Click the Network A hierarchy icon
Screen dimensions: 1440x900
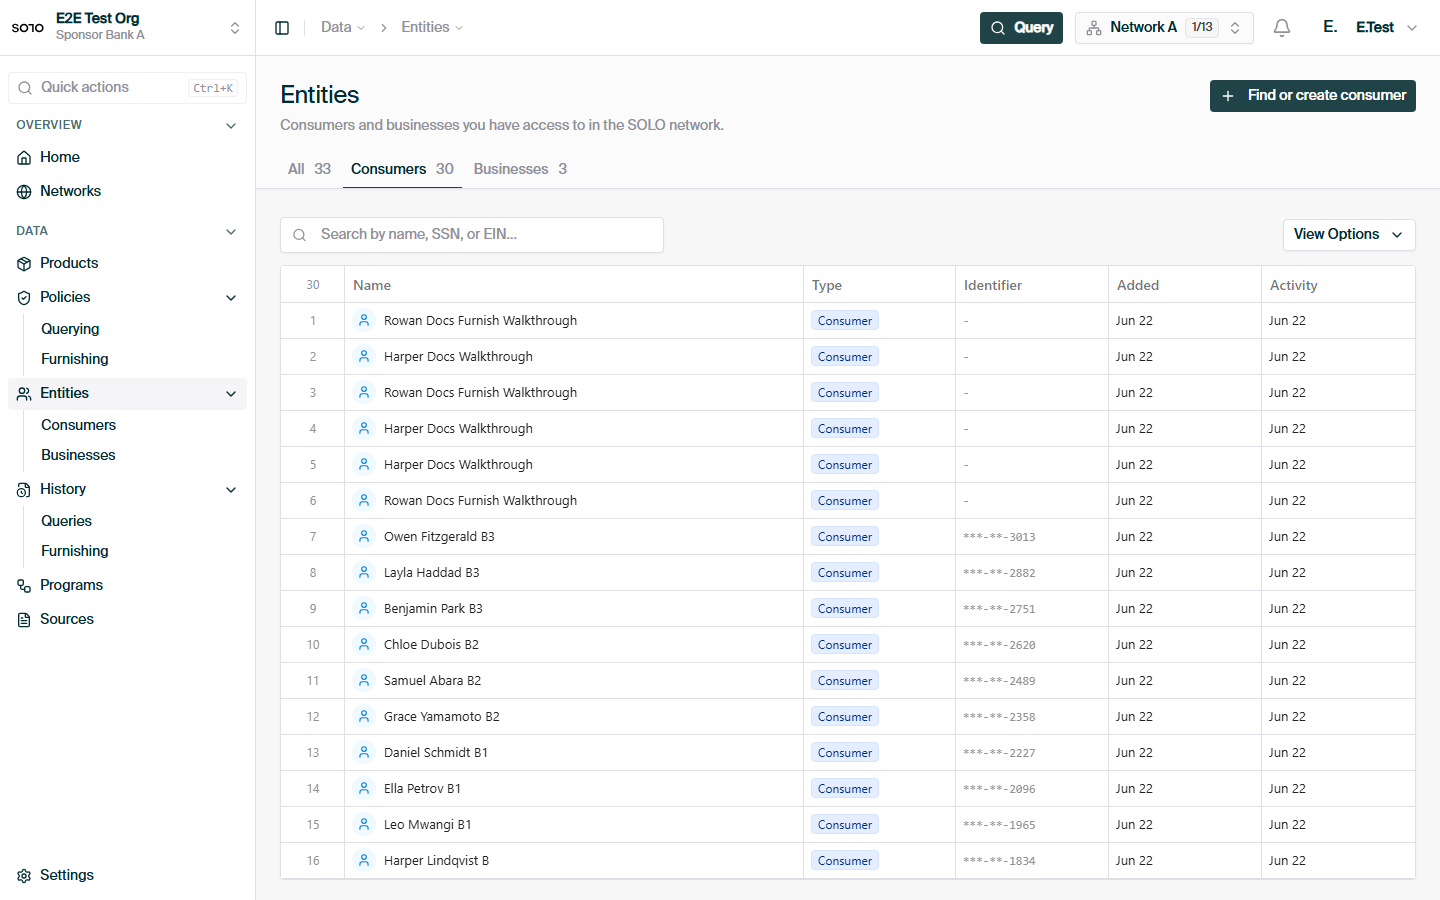(1094, 28)
